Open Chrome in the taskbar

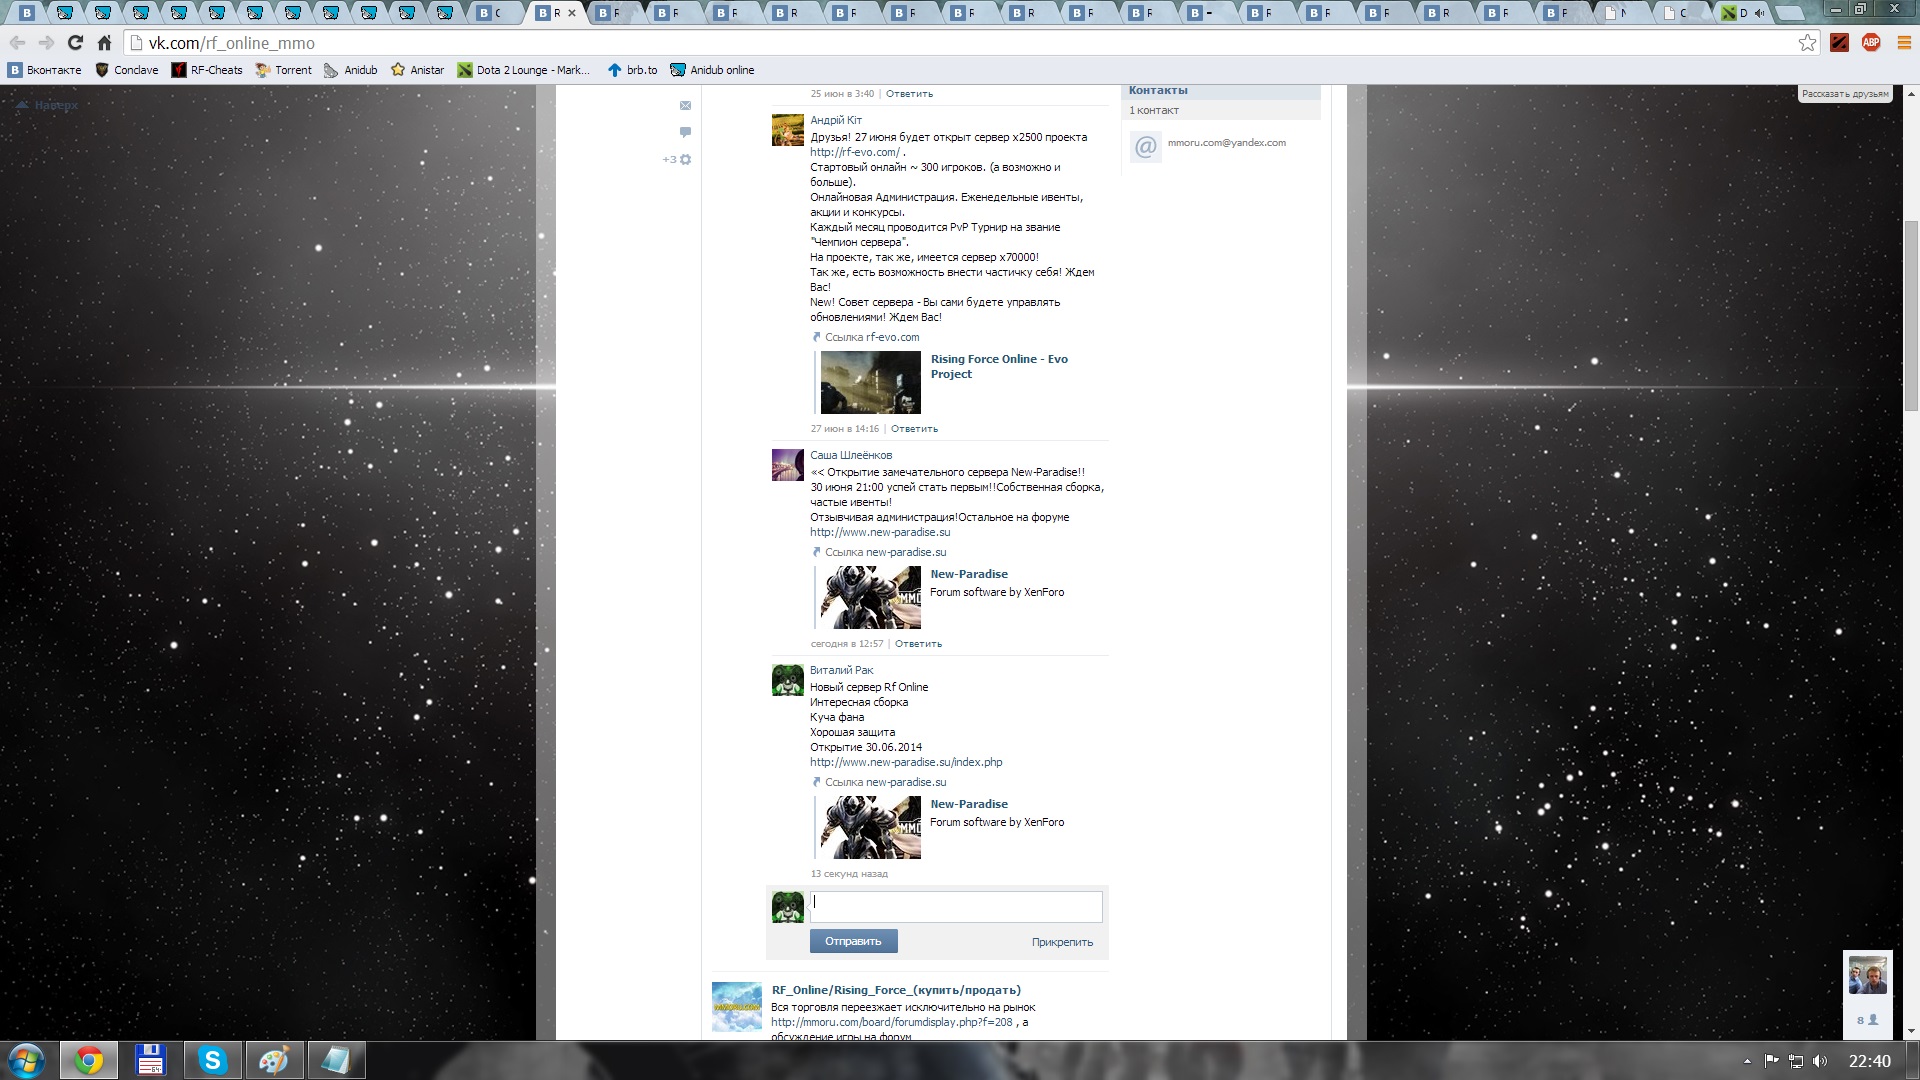(89, 1060)
